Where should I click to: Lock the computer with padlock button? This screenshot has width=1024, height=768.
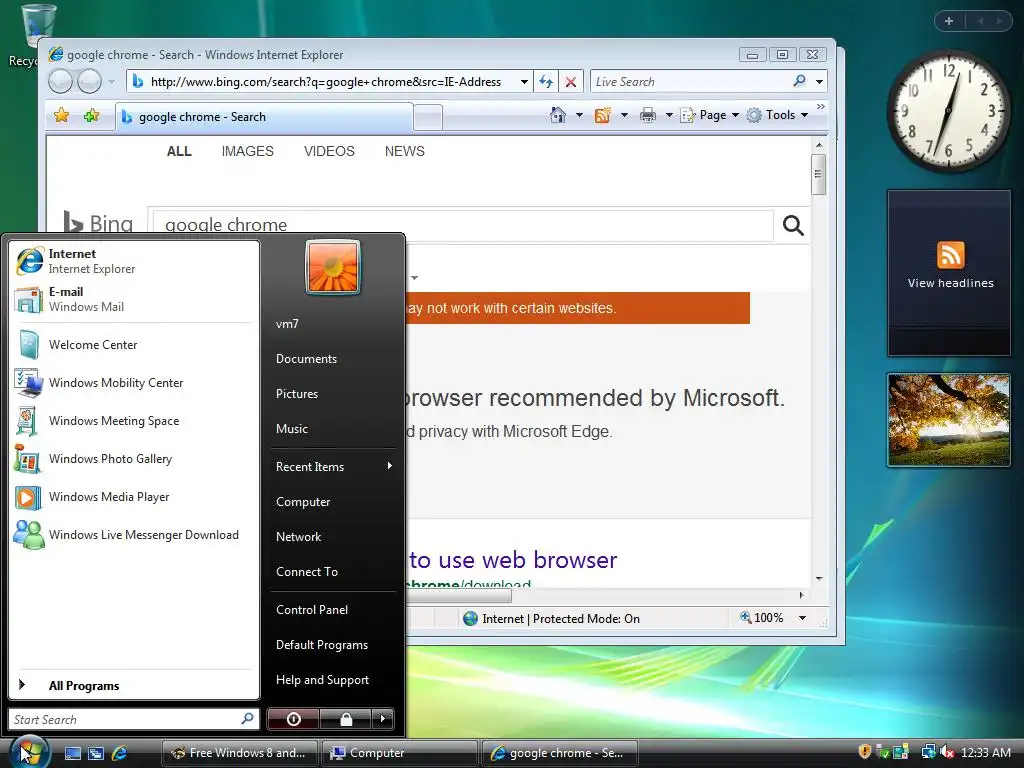point(345,719)
